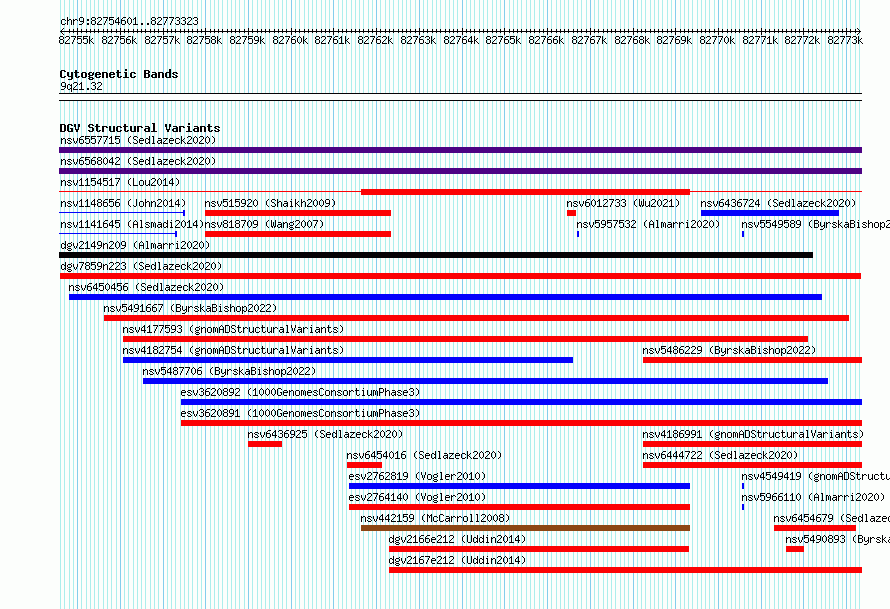Click the DGV Structural Variants track title

click(140, 128)
